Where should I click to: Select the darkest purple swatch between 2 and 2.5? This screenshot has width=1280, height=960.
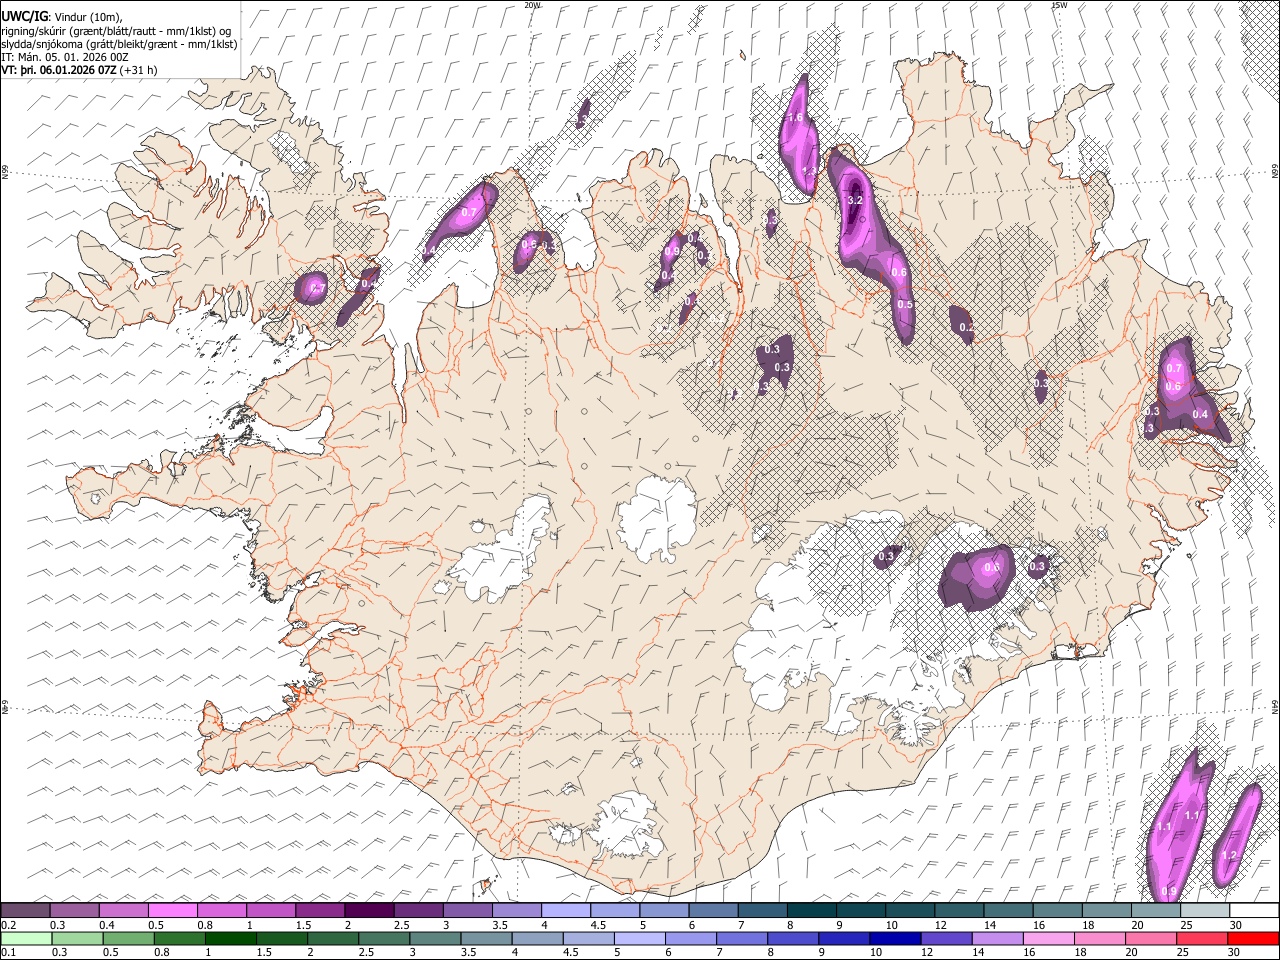click(x=369, y=910)
